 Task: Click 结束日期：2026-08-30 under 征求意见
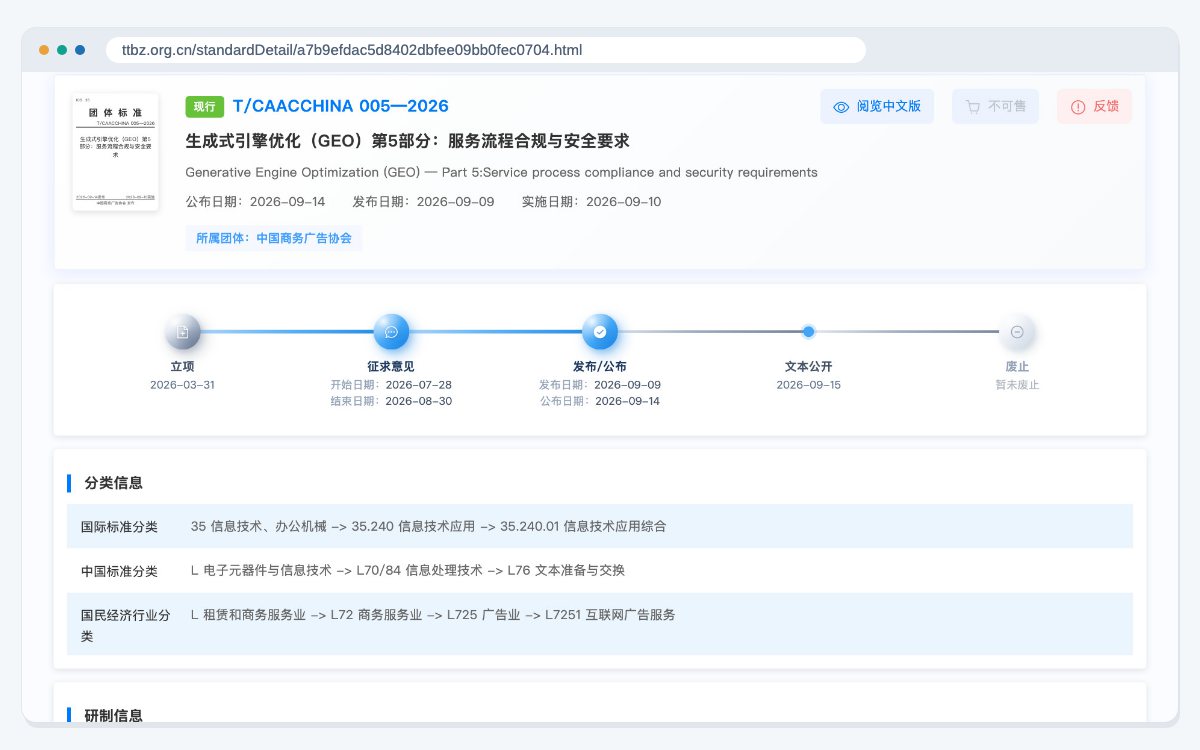click(x=391, y=401)
